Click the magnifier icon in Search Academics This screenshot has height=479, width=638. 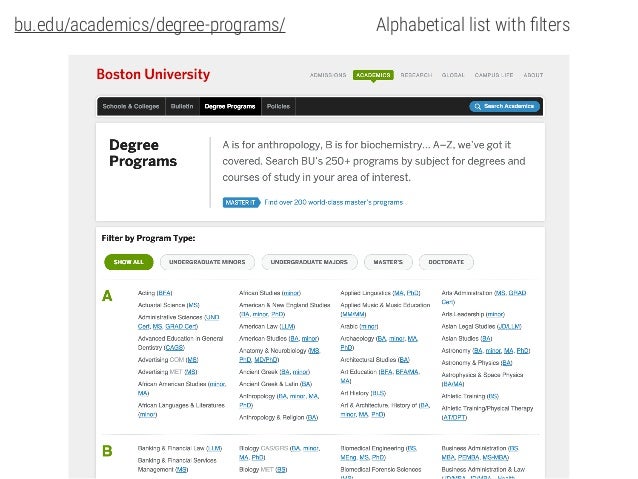tap(477, 107)
